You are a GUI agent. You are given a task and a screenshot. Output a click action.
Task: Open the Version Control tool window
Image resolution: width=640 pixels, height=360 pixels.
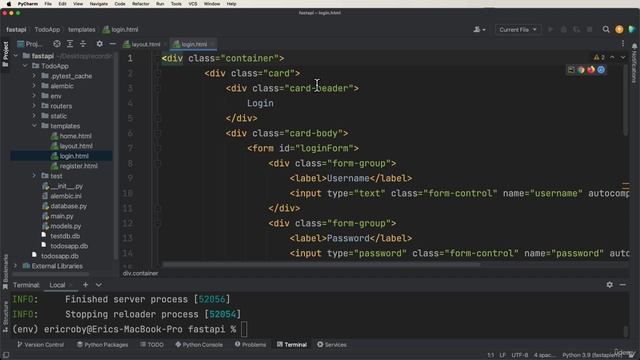pos(41,344)
